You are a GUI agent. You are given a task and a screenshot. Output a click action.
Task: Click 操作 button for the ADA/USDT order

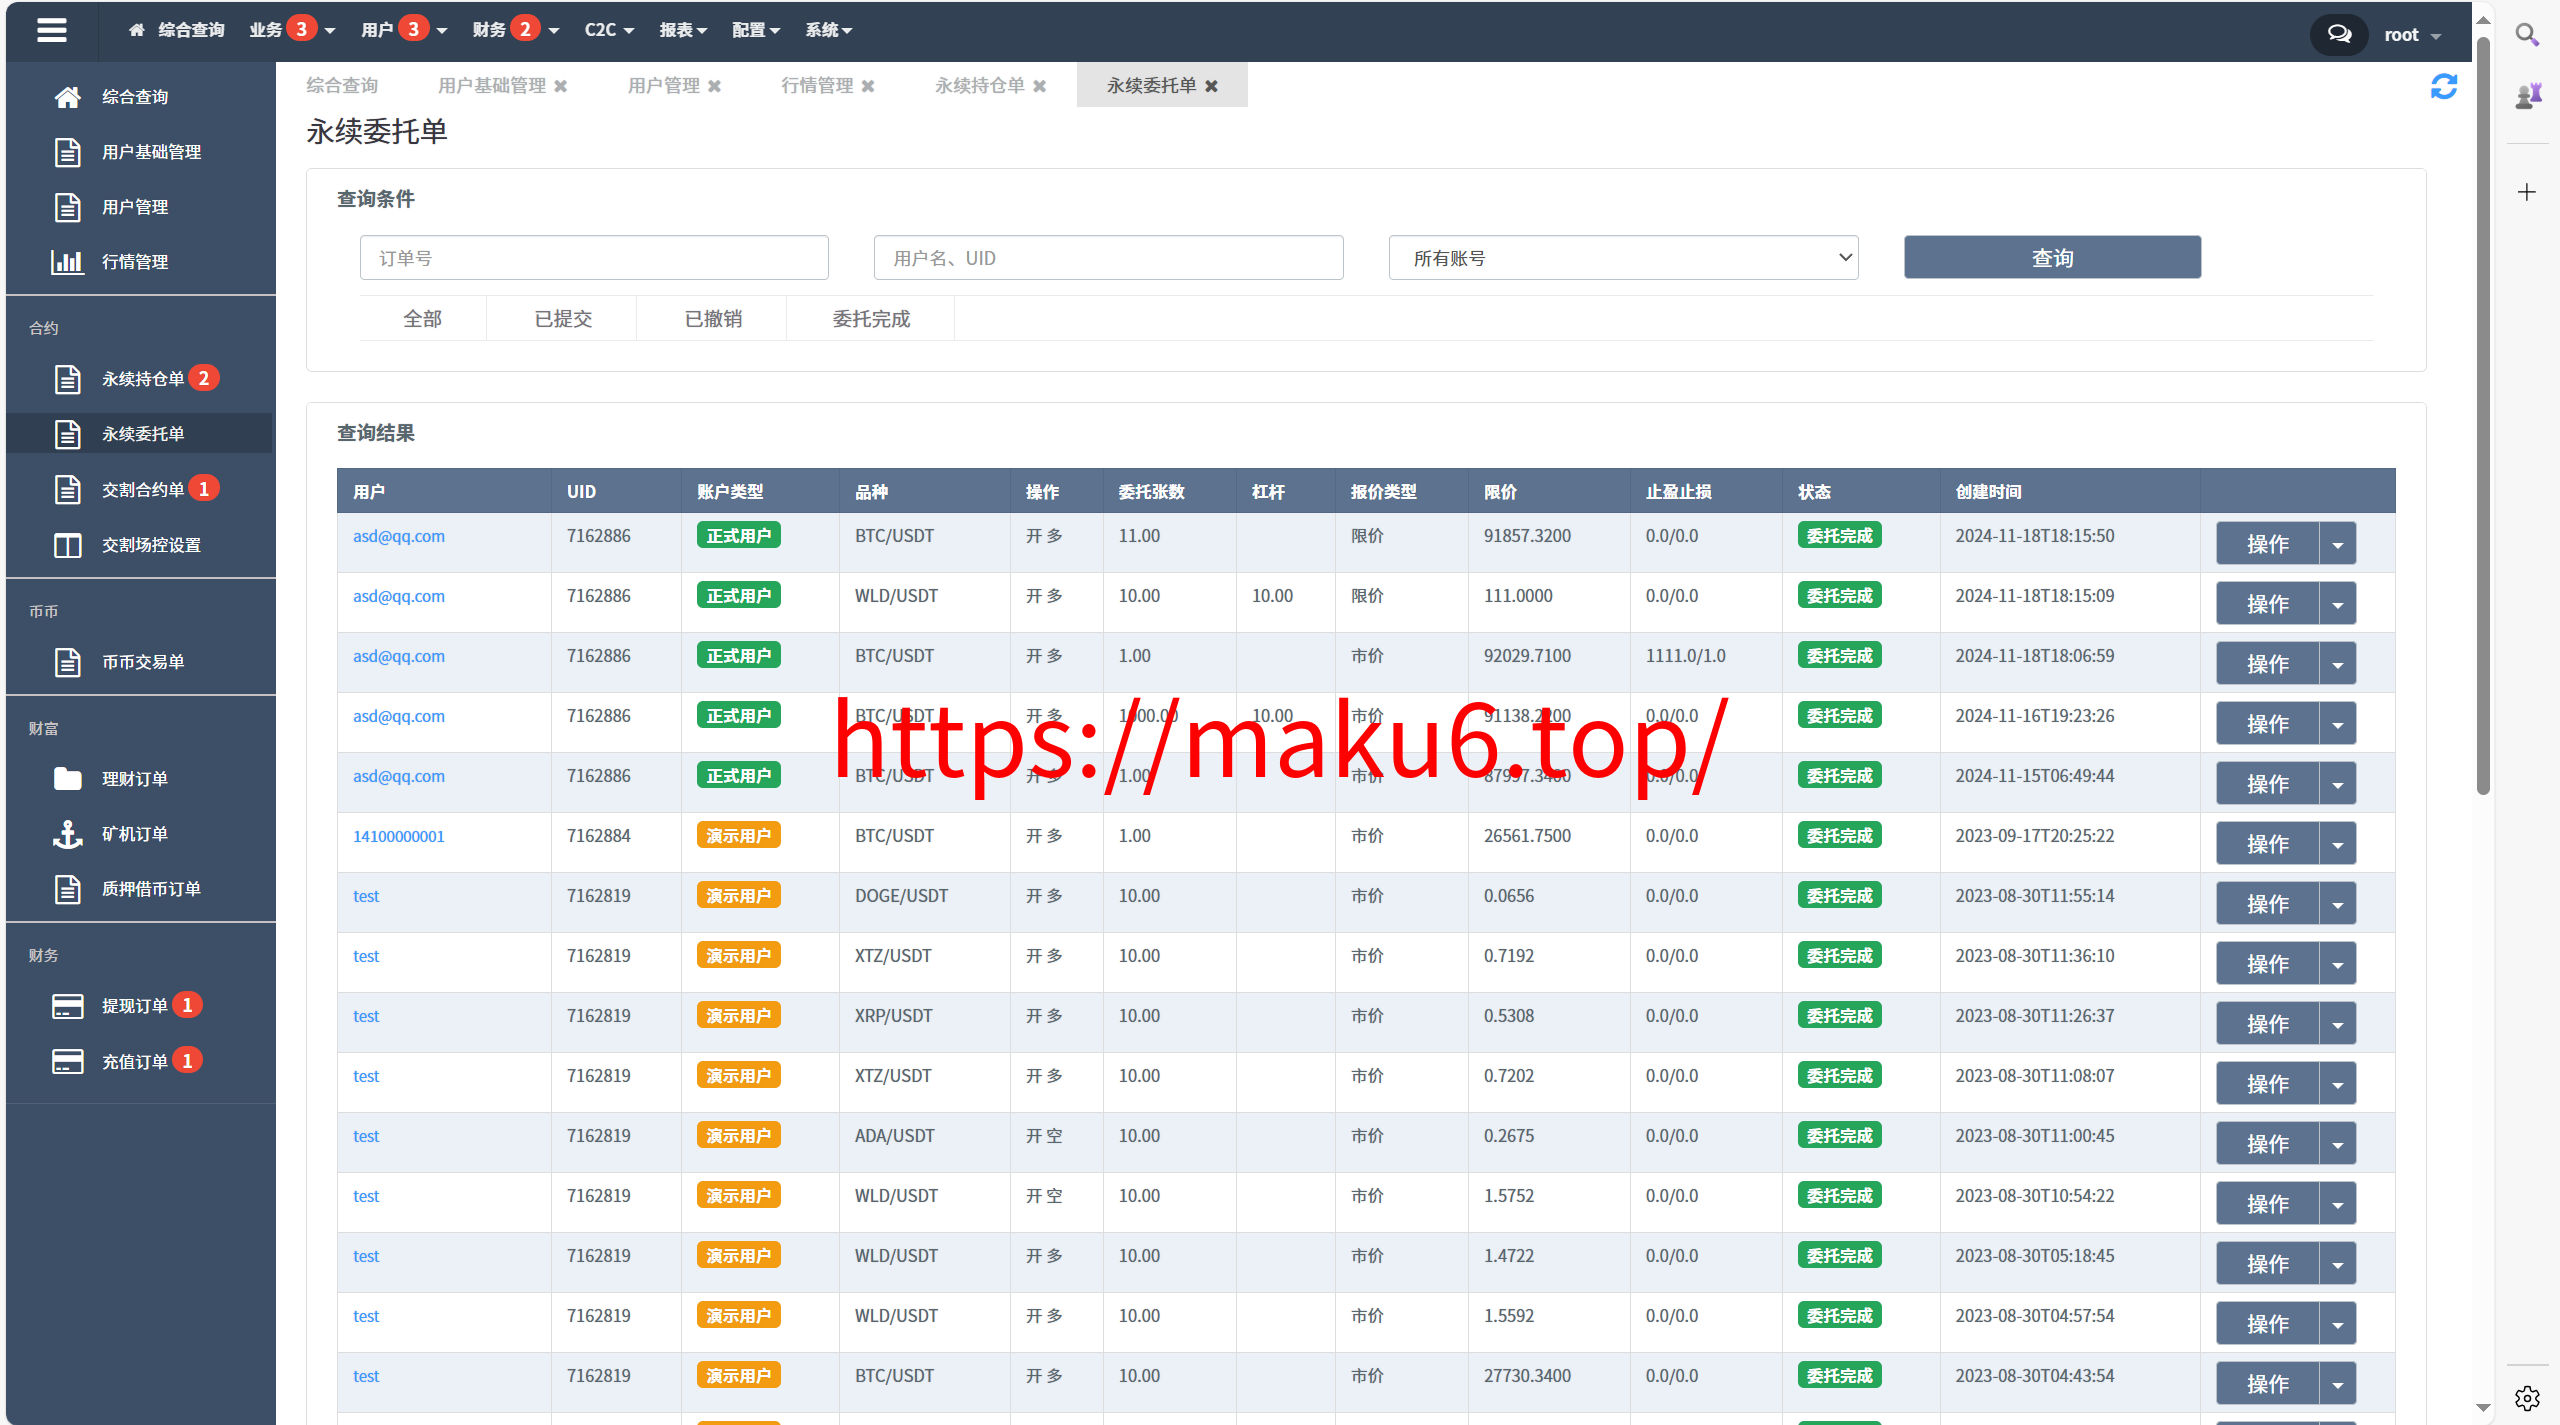(x=2267, y=1144)
